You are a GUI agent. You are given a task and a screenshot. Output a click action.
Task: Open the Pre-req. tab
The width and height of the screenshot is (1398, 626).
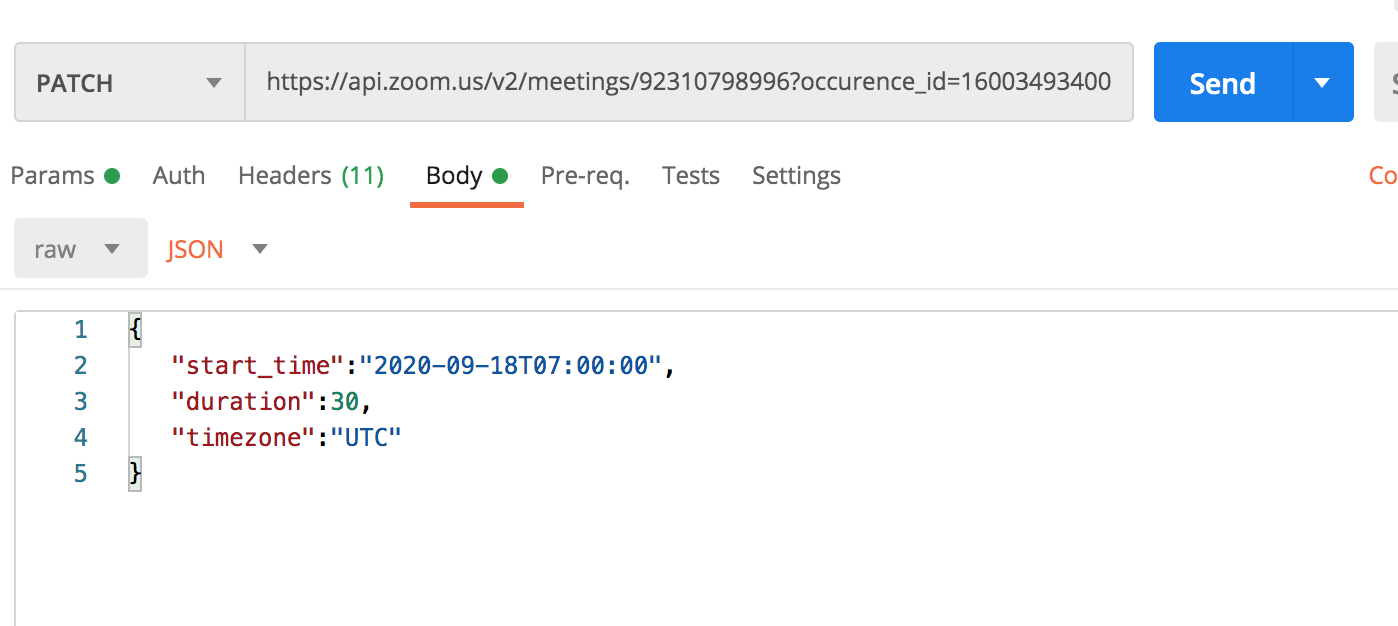coord(585,176)
